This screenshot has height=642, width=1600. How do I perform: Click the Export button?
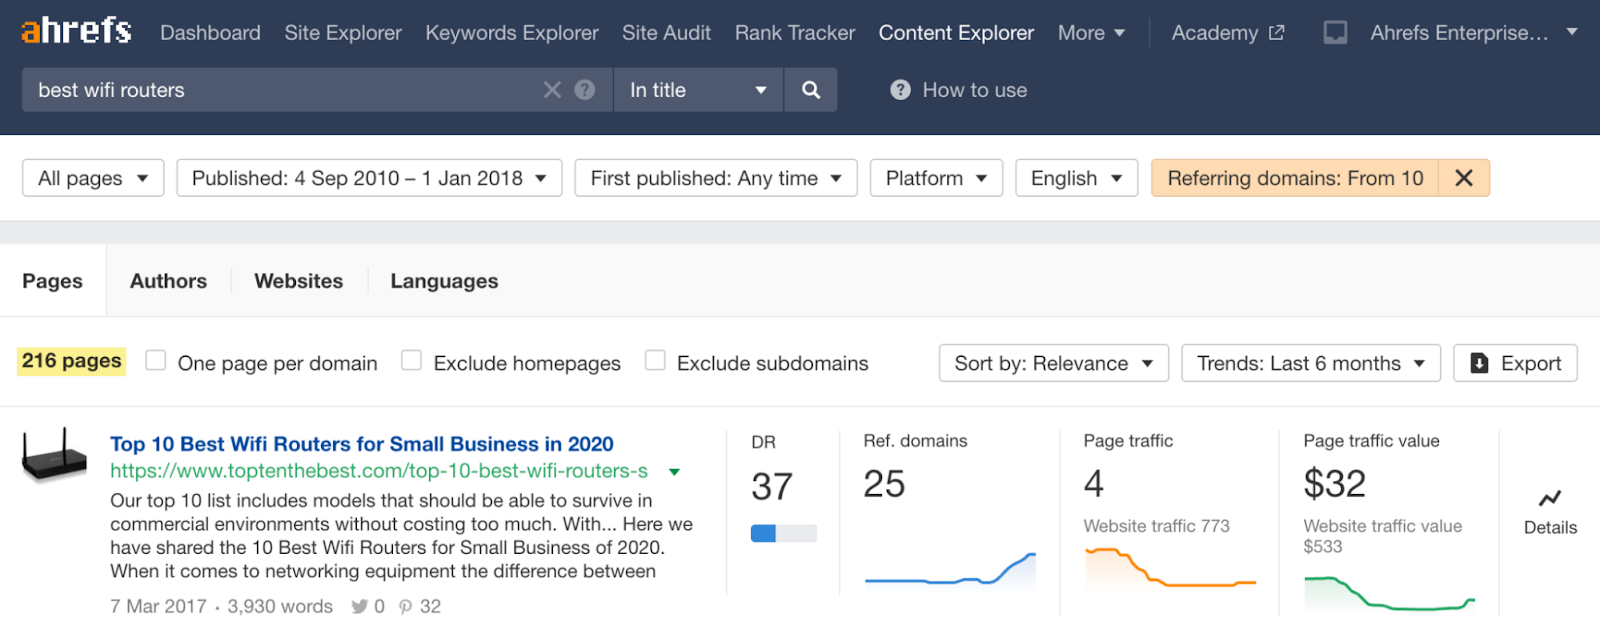[1515, 363]
